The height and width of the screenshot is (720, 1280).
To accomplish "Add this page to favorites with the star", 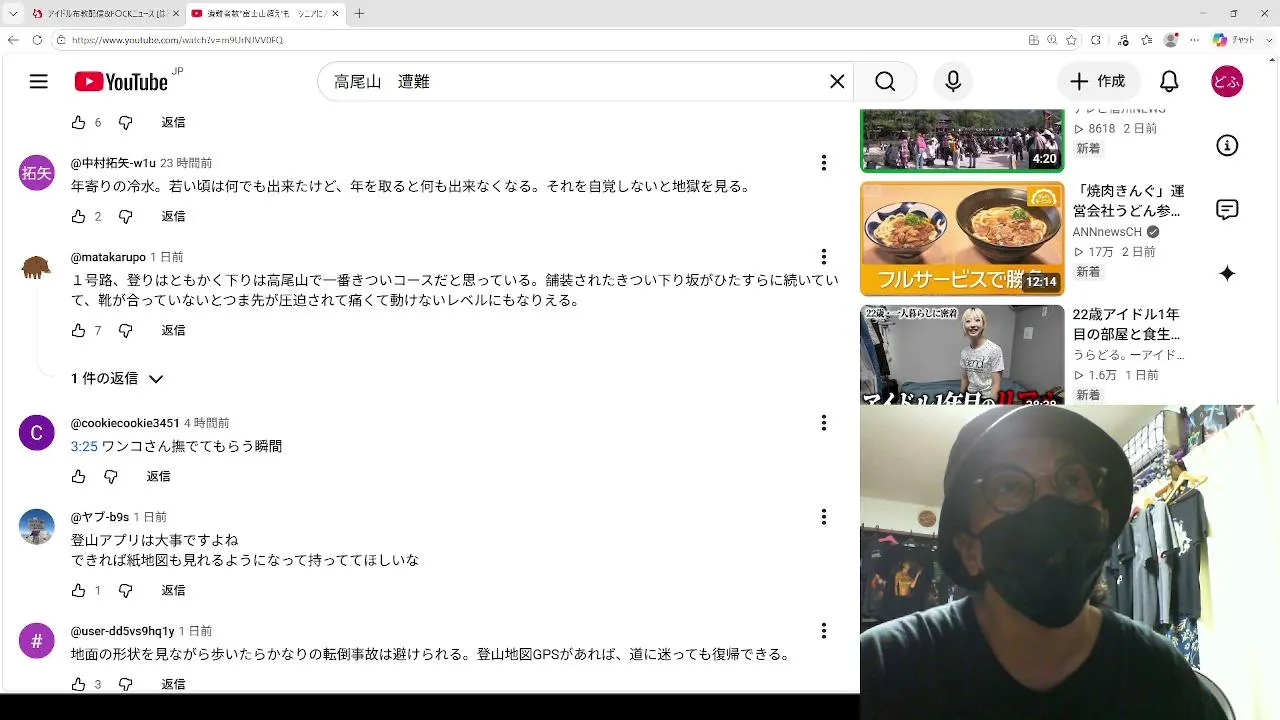I will click(1071, 40).
